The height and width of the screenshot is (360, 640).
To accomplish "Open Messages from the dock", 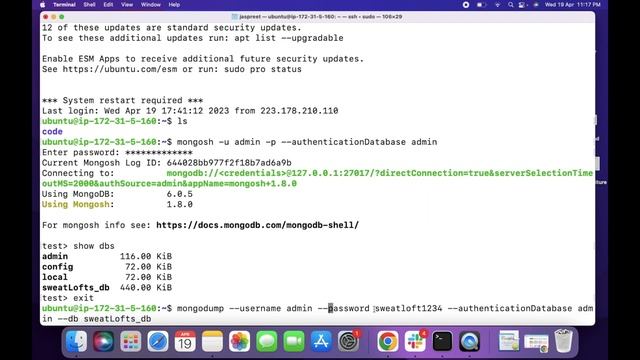I will [x=267, y=341].
